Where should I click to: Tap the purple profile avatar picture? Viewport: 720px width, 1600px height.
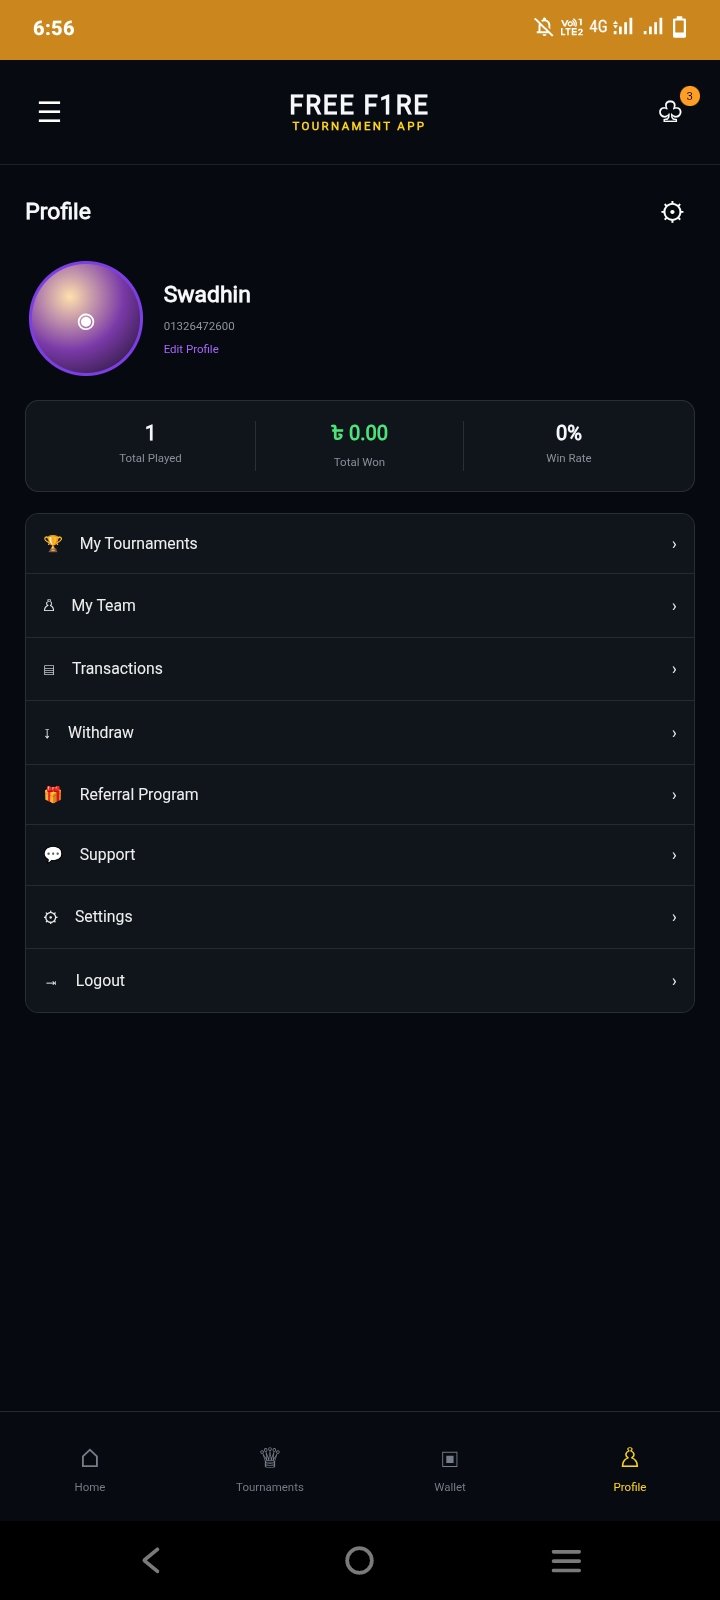(x=86, y=319)
